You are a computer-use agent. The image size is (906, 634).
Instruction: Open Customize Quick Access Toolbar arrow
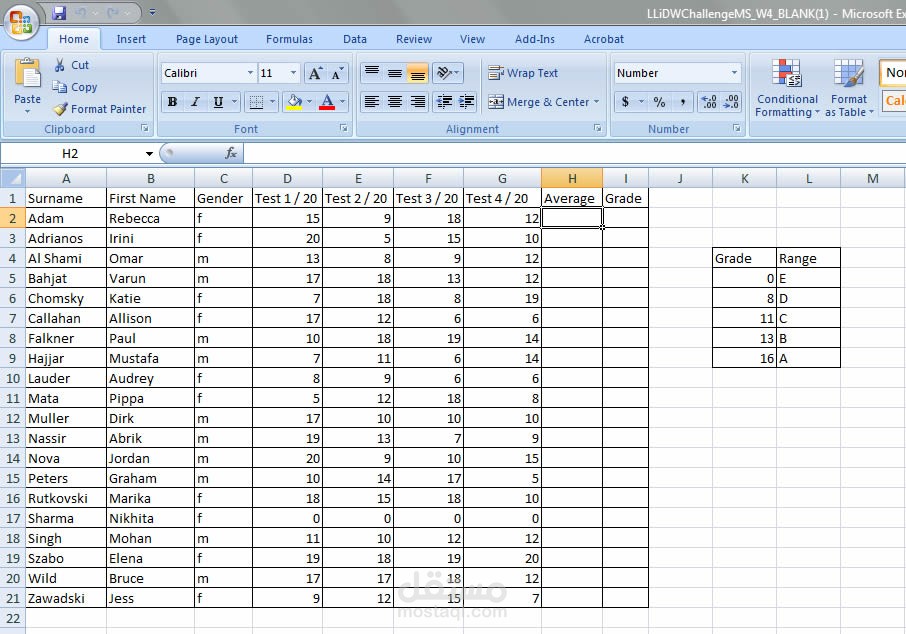tap(153, 12)
